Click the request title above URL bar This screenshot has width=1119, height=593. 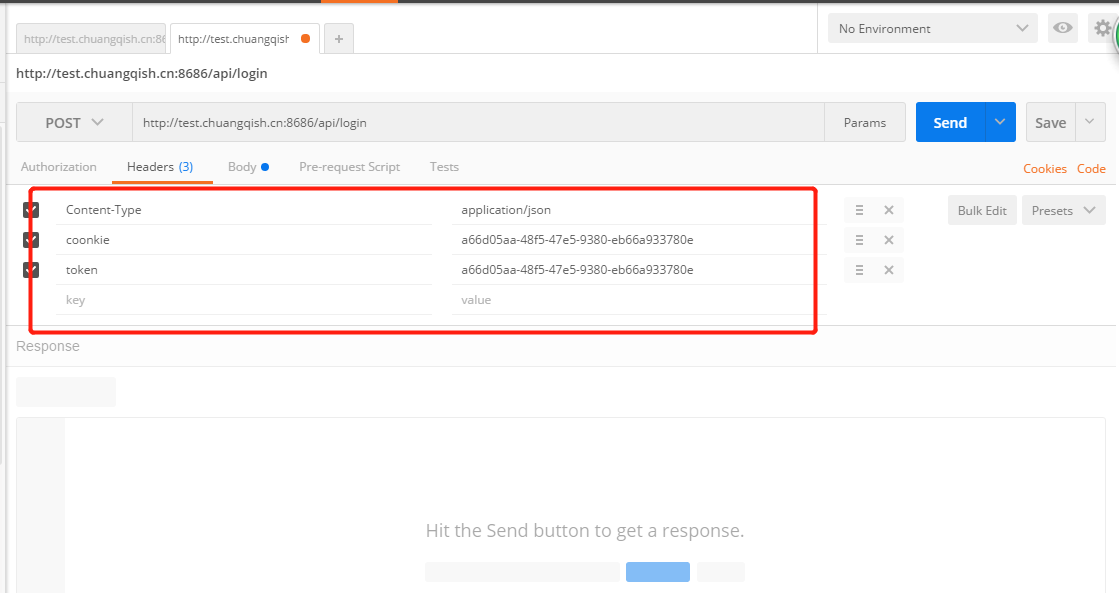(141, 73)
